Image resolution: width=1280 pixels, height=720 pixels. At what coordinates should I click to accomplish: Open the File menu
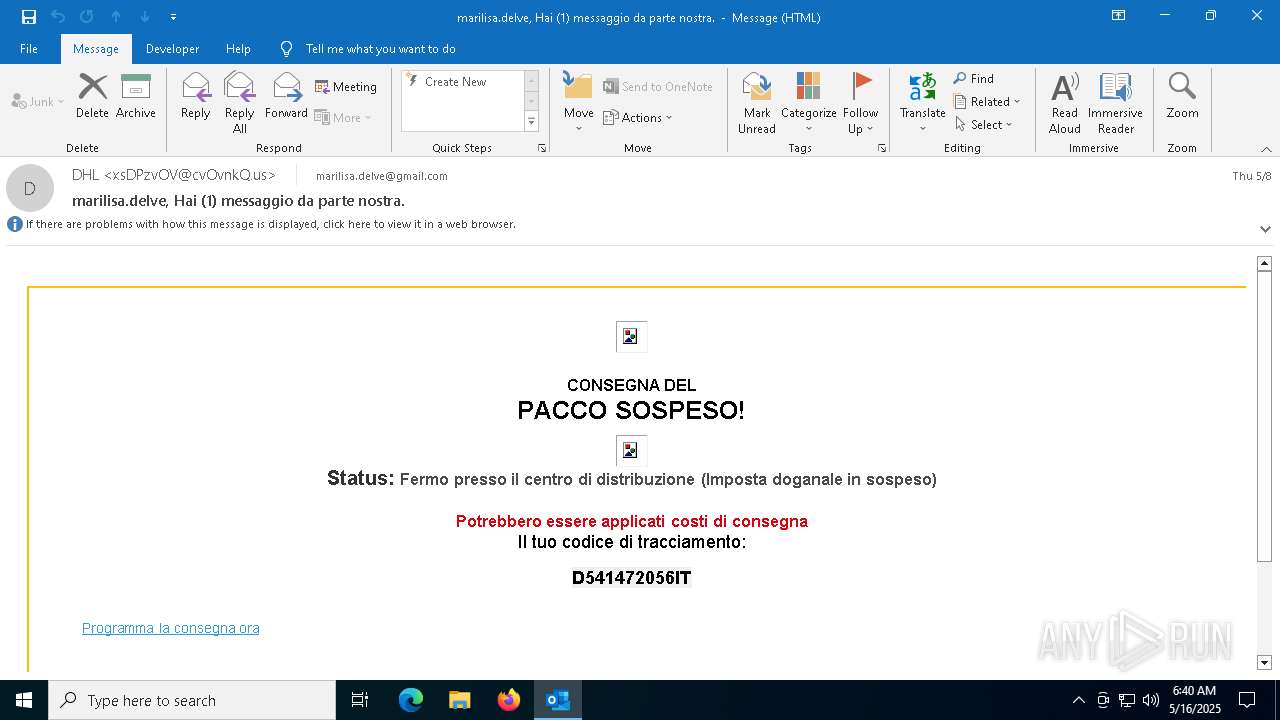tap(29, 49)
